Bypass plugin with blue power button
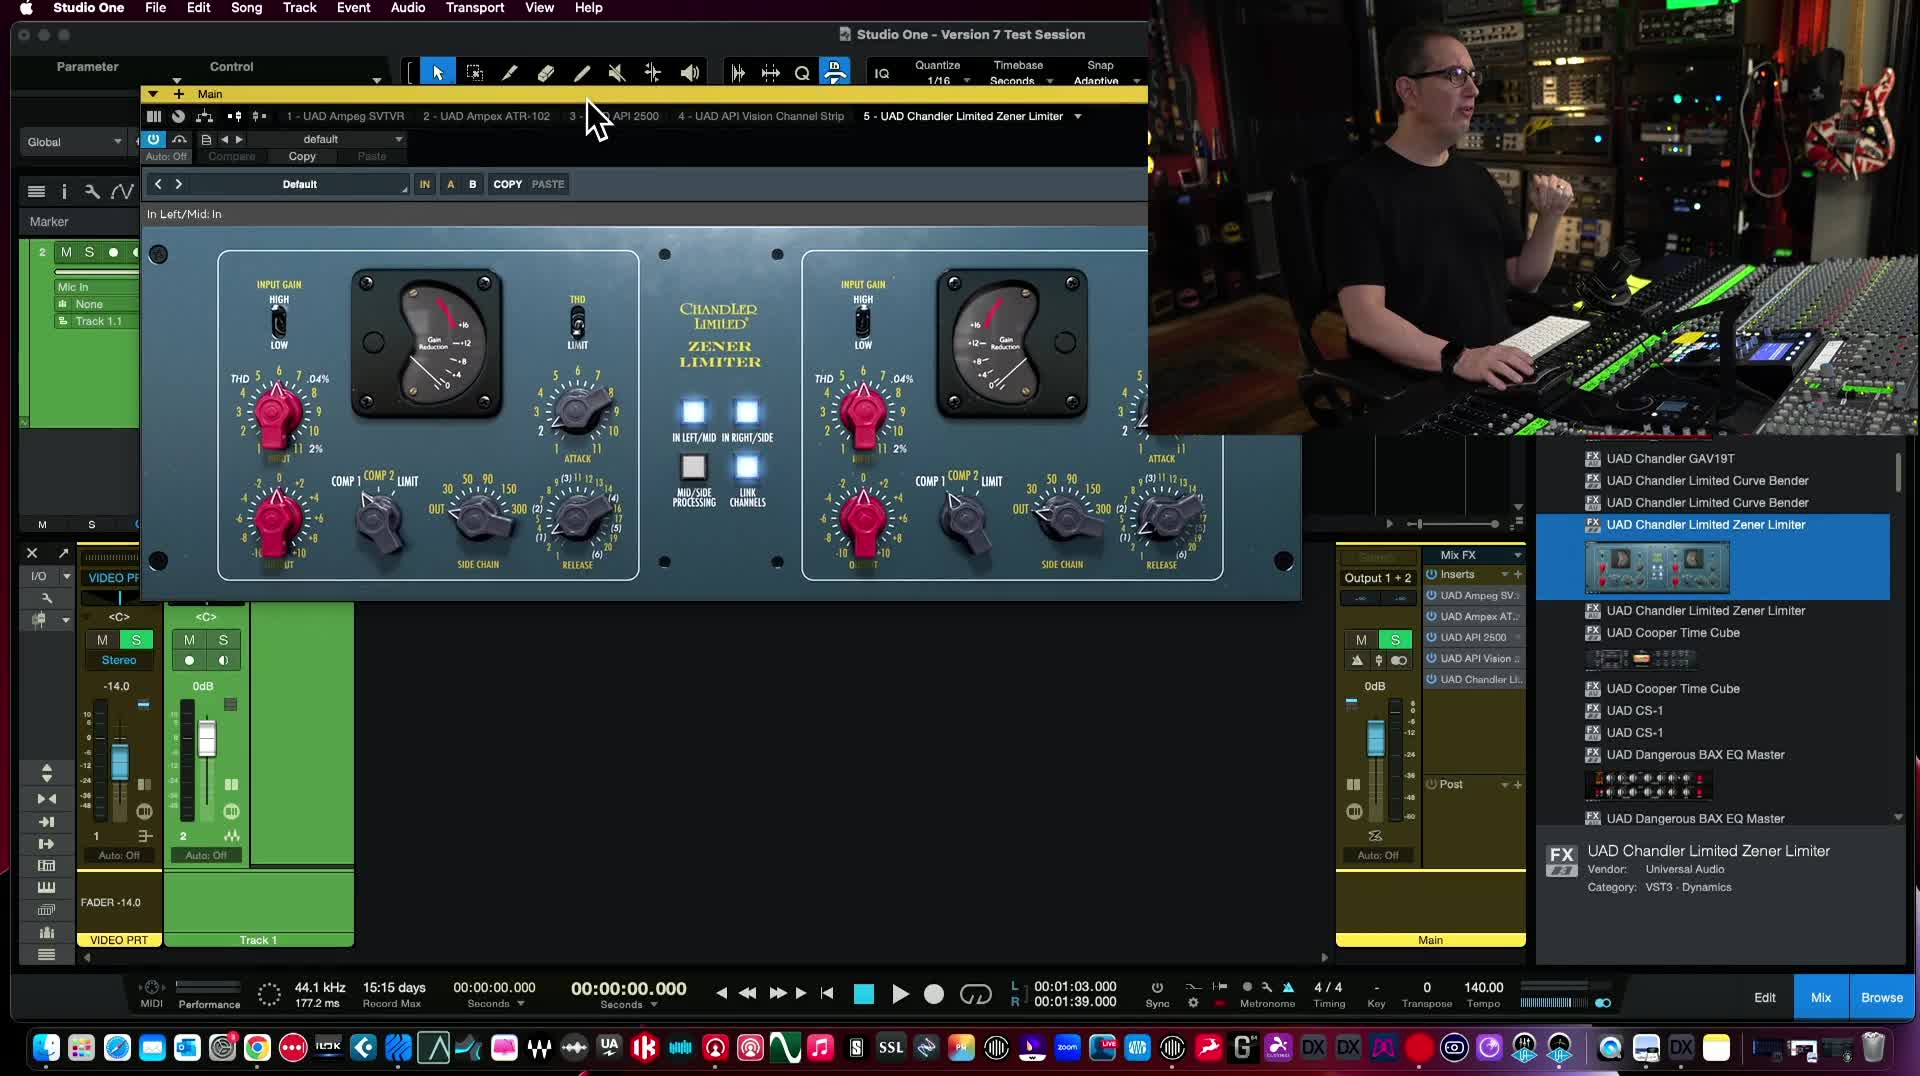This screenshot has height=1076, width=1920. 153,139
